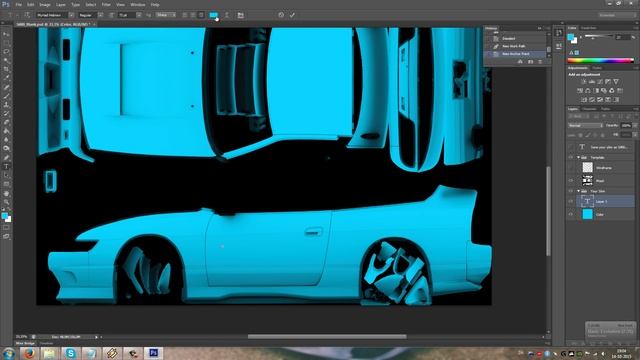Open the Character and Paragraph panels icon
The width and height of the screenshot is (640, 360).
[x=240, y=15]
